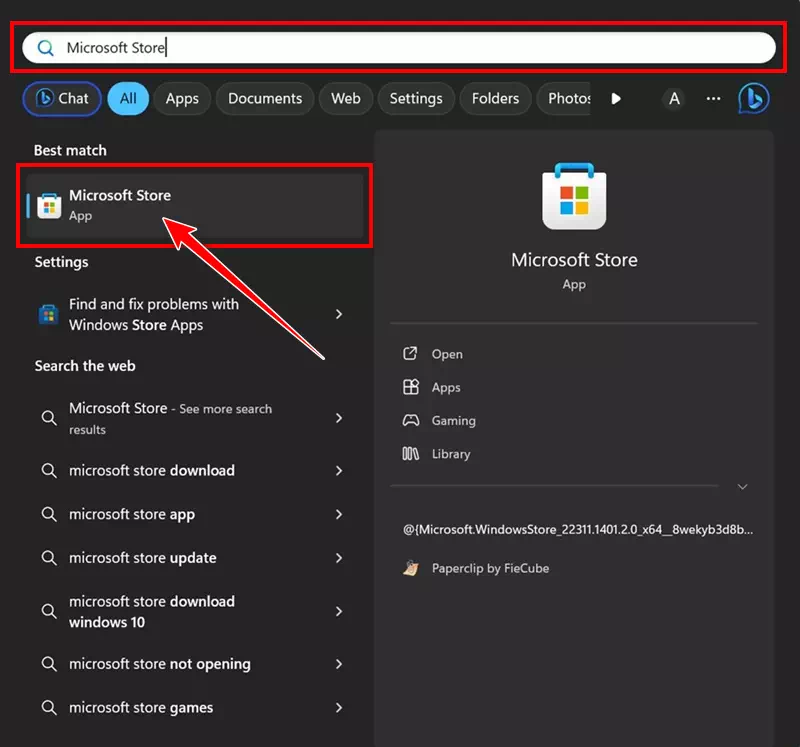This screenshot has width=800, height=747.
Task: Click the Paperclip by FieCube icon
Action: (411, 568)
